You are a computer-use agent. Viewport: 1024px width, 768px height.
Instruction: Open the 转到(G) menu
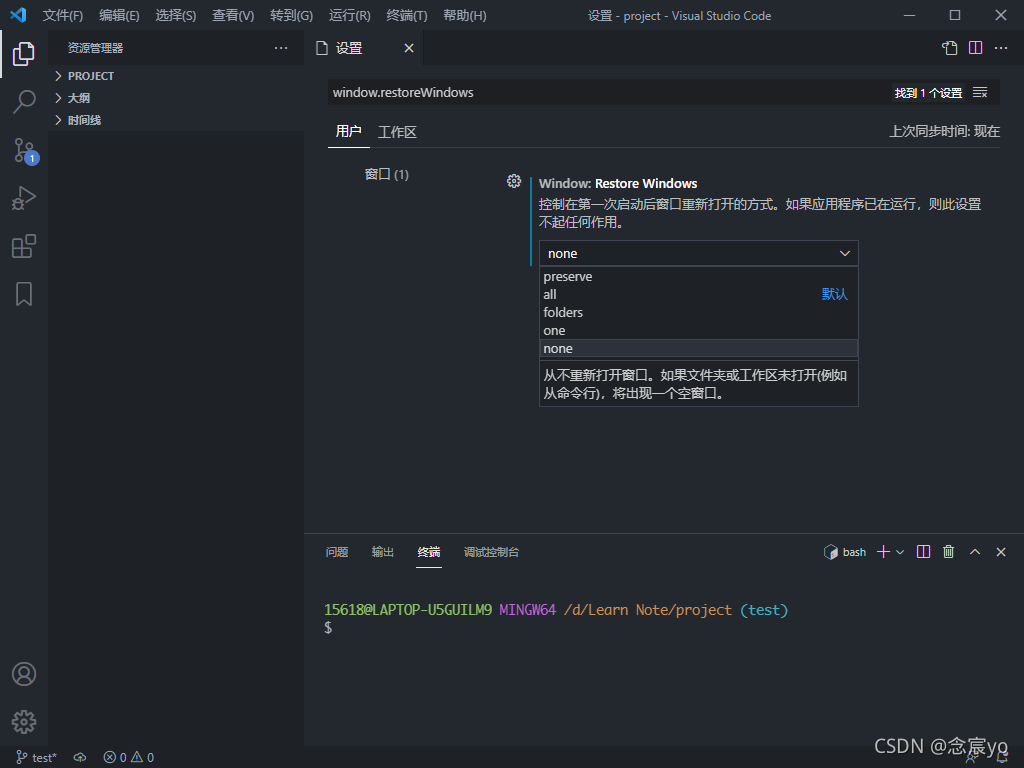click(x=291, y=16)
